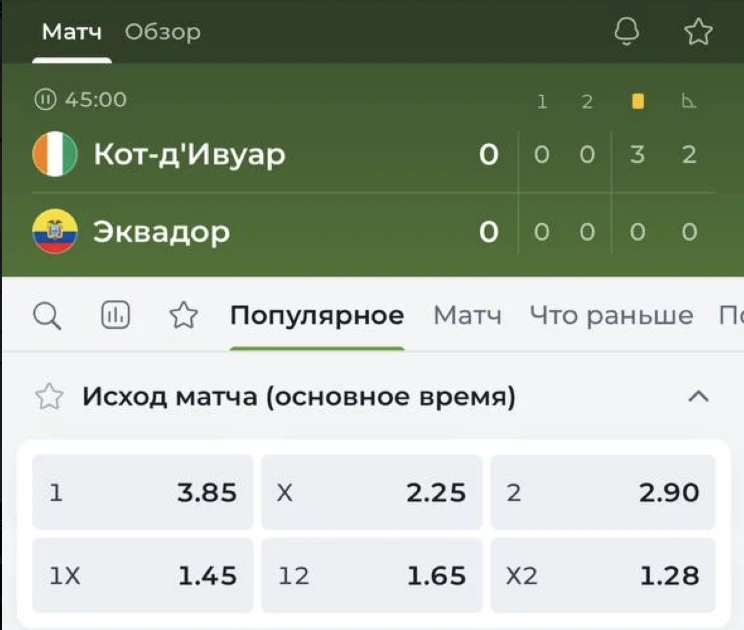744x630 pixels.
Task: Show favorite markets star filter
Action: (184, 315)
